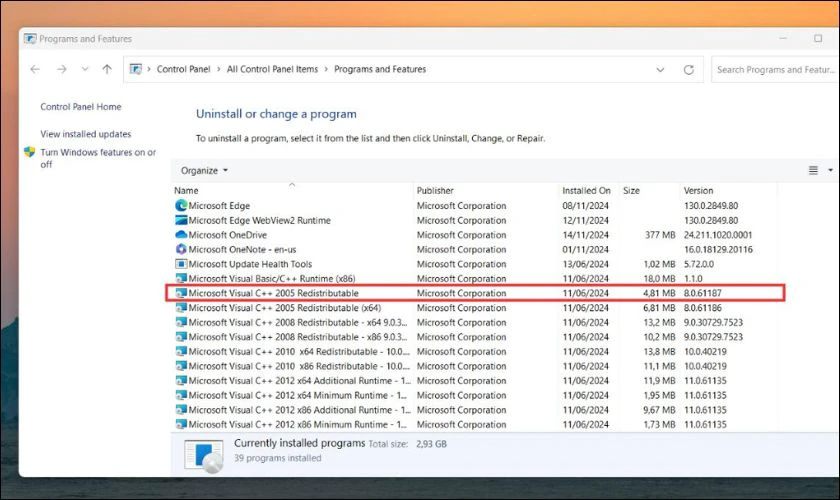Select Visual C++ 2005 Redistributable (x64) name
The height and width of the screenshot is (500, 840).
pyautogui.click(x=284, y=308)
